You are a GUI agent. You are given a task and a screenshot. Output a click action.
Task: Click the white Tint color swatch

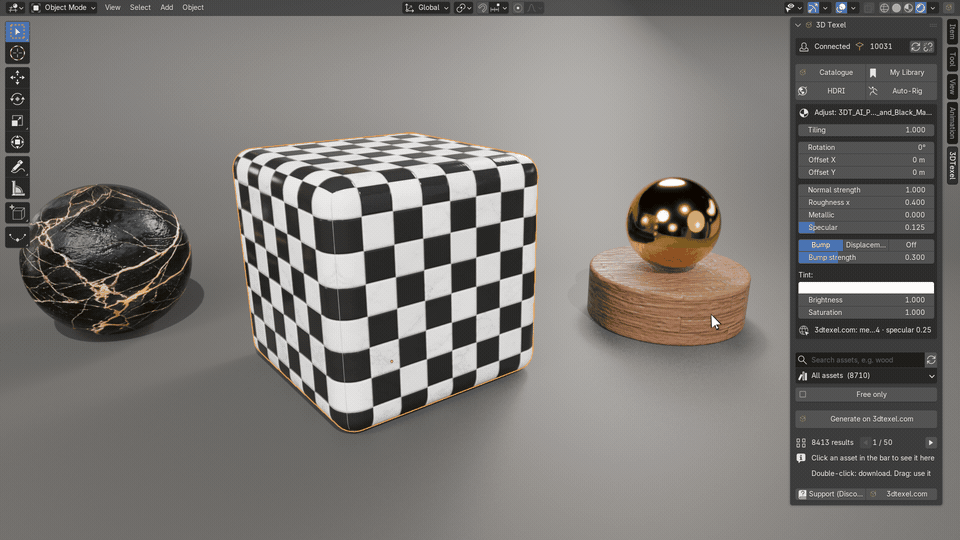[866, 288]
